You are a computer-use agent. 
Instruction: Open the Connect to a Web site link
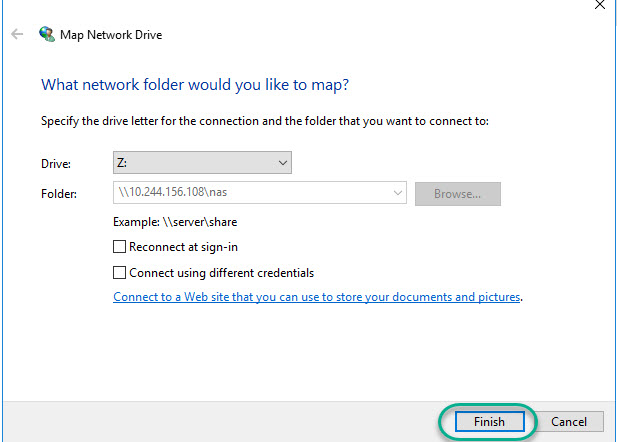[x=317, y=297]
